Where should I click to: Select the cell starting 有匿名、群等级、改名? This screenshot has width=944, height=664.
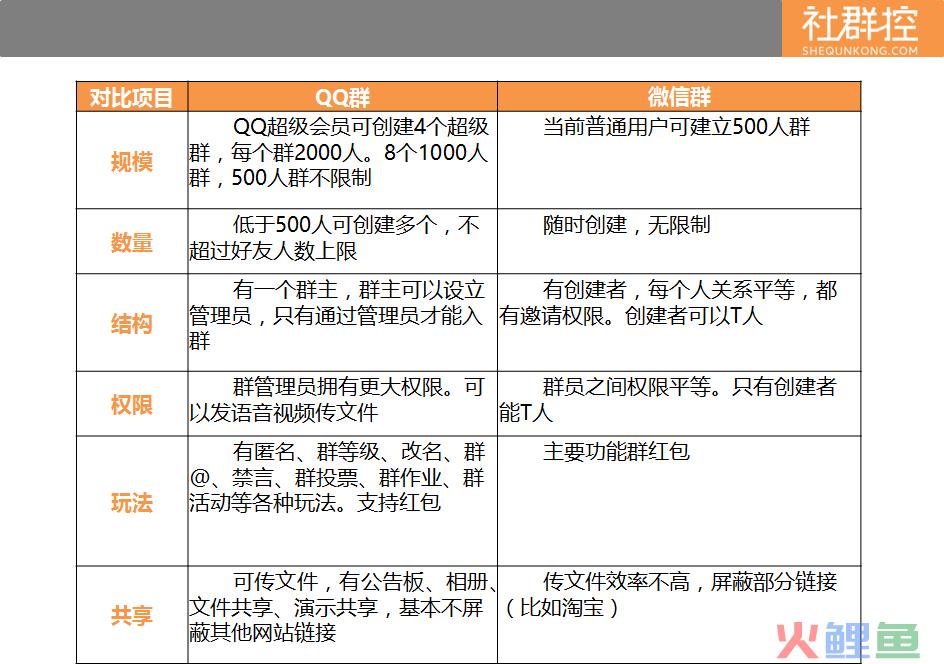click(343, 501)
